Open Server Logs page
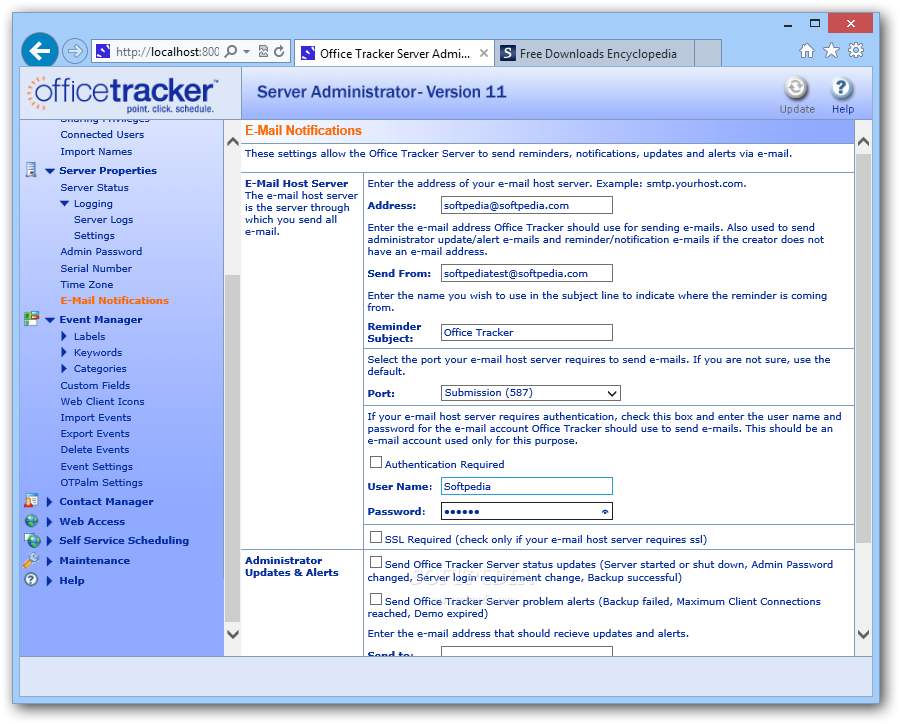The image size is (900, 724). click(x=103, y=219)
